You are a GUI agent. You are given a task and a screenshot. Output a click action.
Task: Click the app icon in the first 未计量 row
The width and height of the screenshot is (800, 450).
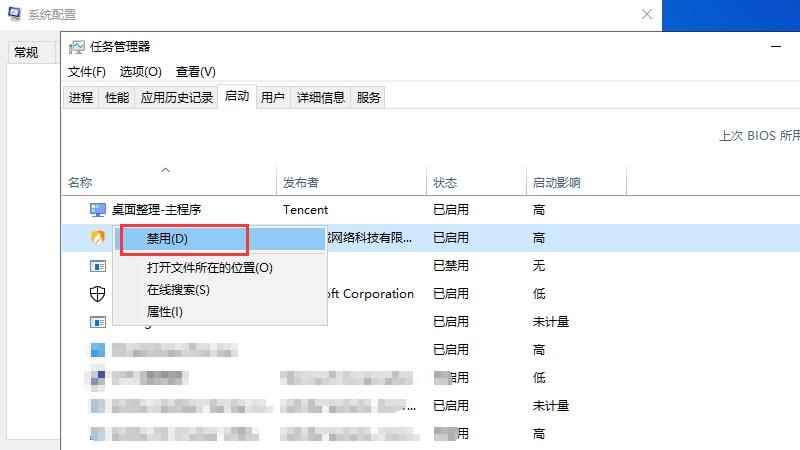pyautogui.click(x=97, y=322)
